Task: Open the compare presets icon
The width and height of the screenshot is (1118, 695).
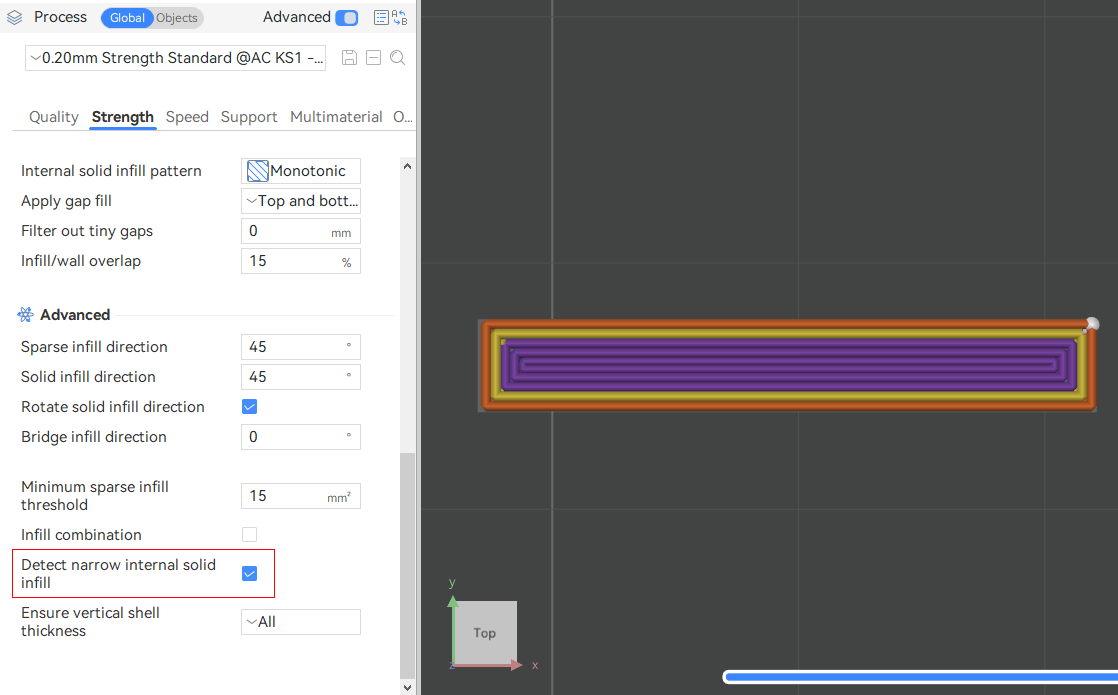Action: 399,18
